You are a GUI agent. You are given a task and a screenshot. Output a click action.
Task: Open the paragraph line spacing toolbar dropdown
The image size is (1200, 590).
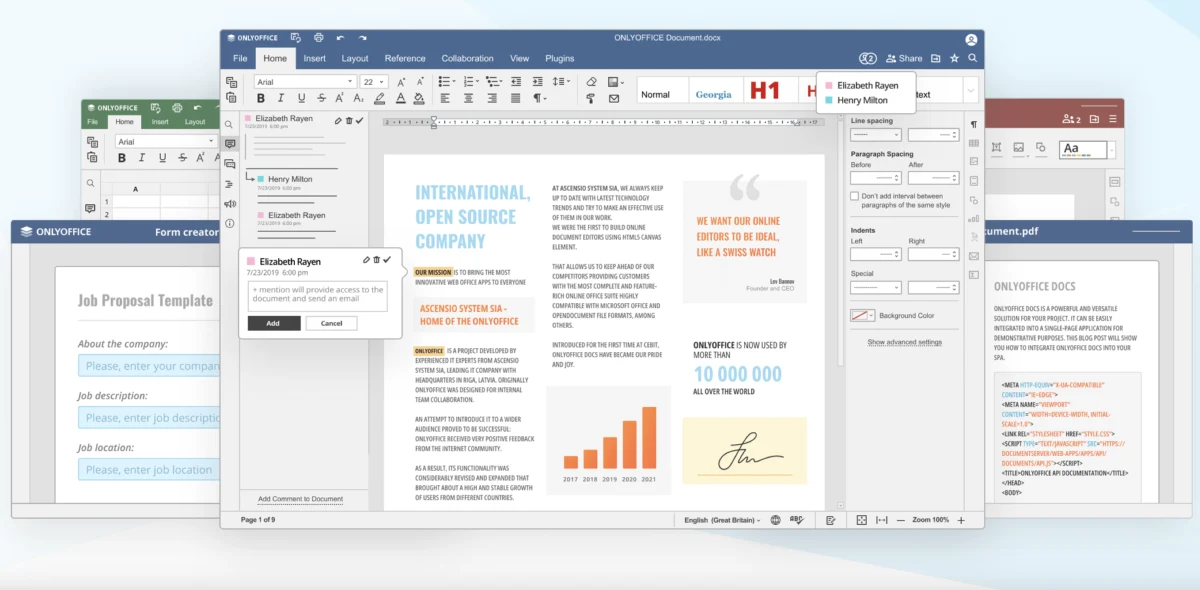[562, 82]
